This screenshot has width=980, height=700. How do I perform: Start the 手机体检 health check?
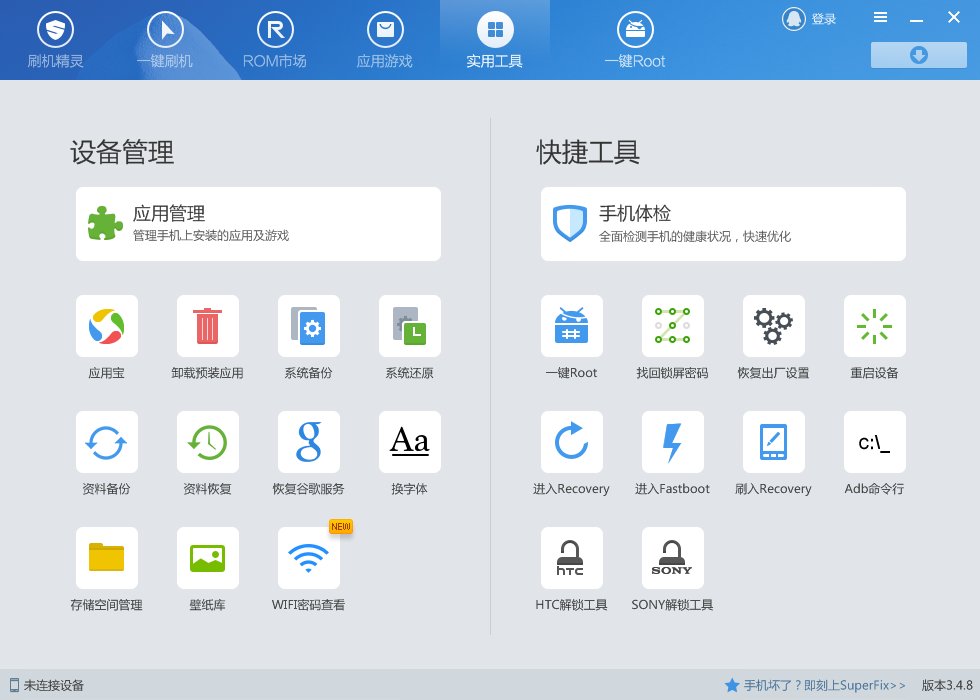(x=723, y=224)
